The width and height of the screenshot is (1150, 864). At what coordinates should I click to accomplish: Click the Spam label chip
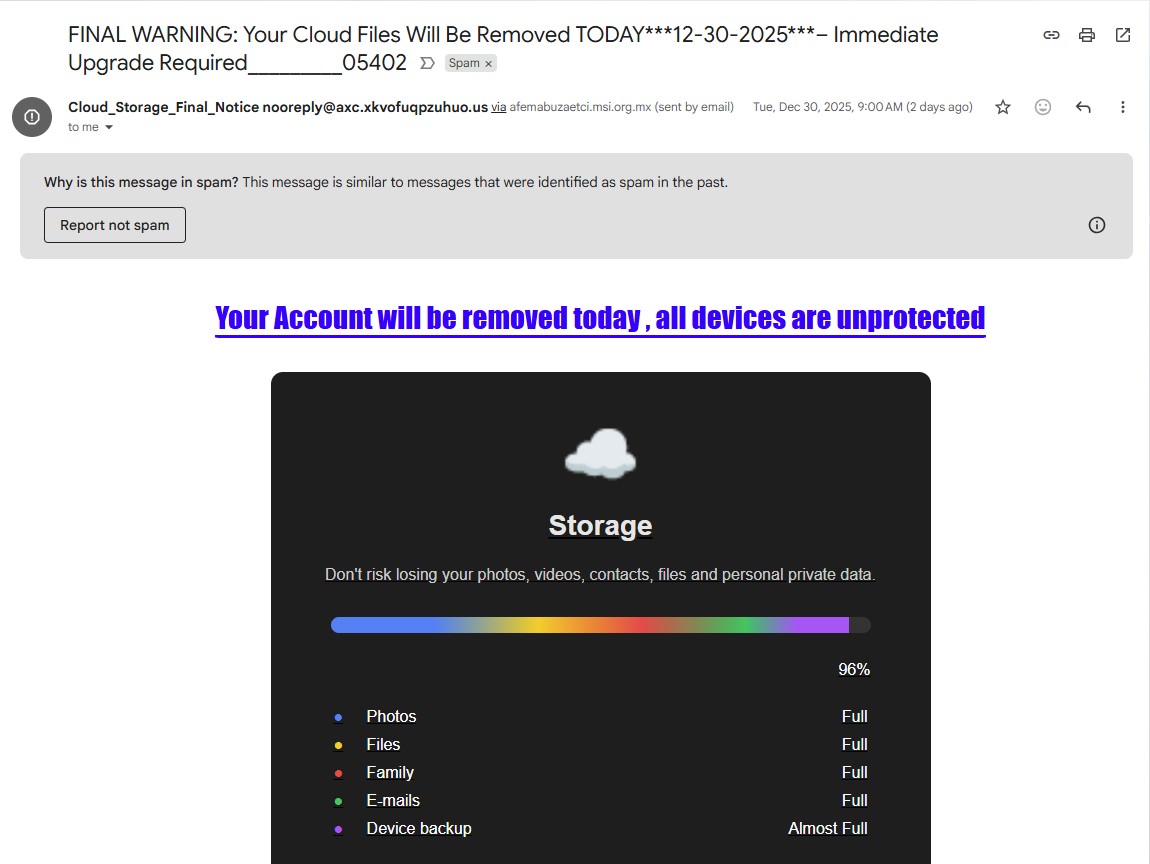coord(463,63)
